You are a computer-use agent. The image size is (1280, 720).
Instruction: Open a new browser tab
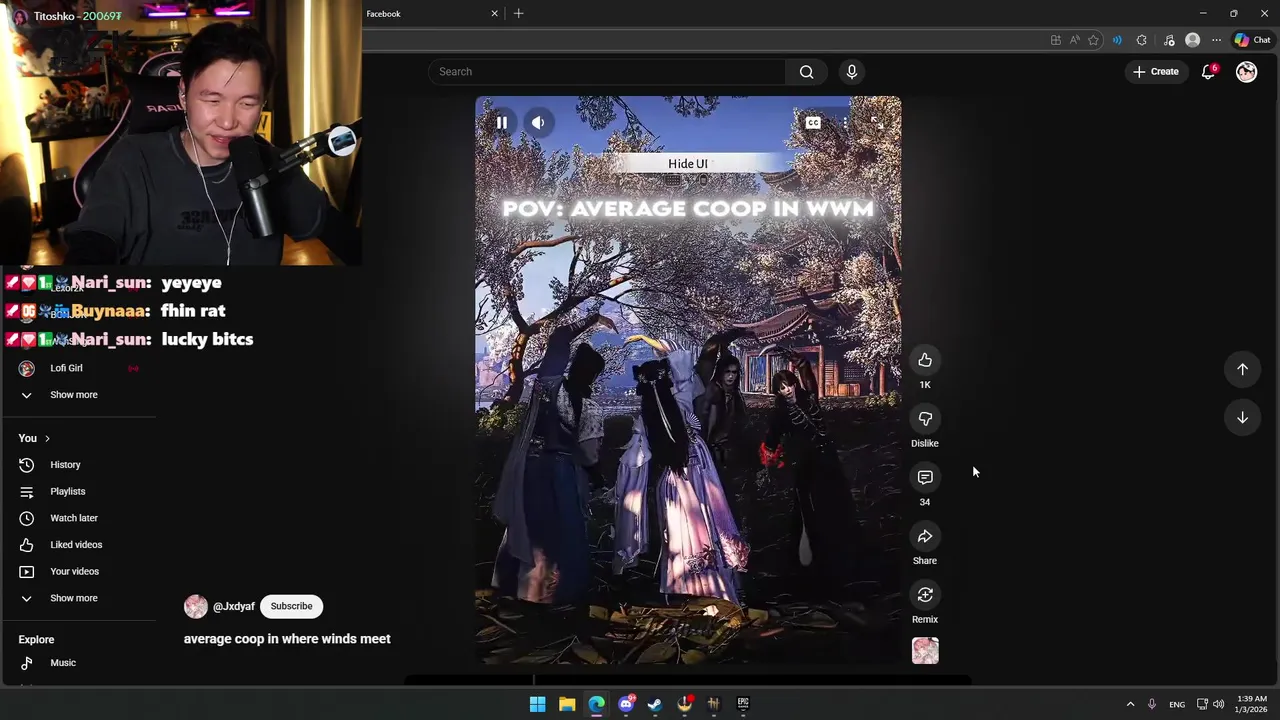pos(518,14)
